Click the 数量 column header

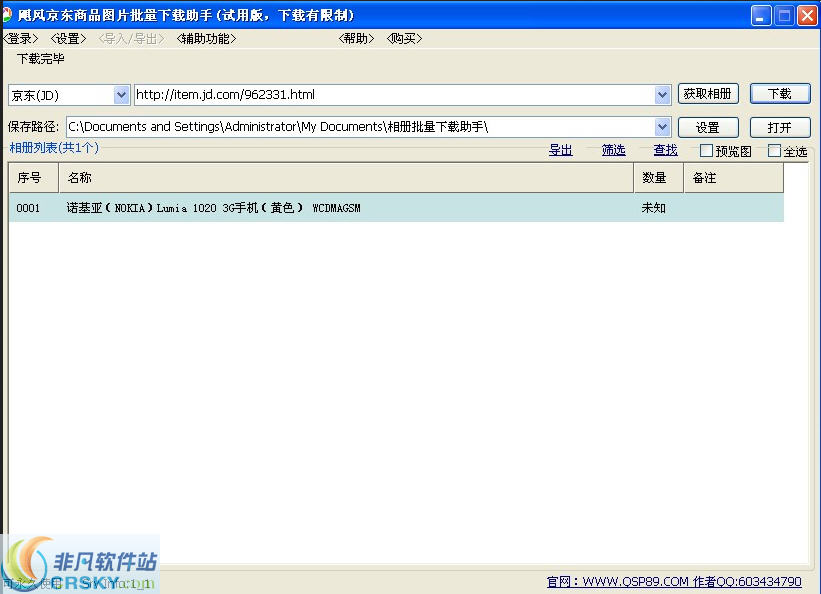(x=659, y=178)
